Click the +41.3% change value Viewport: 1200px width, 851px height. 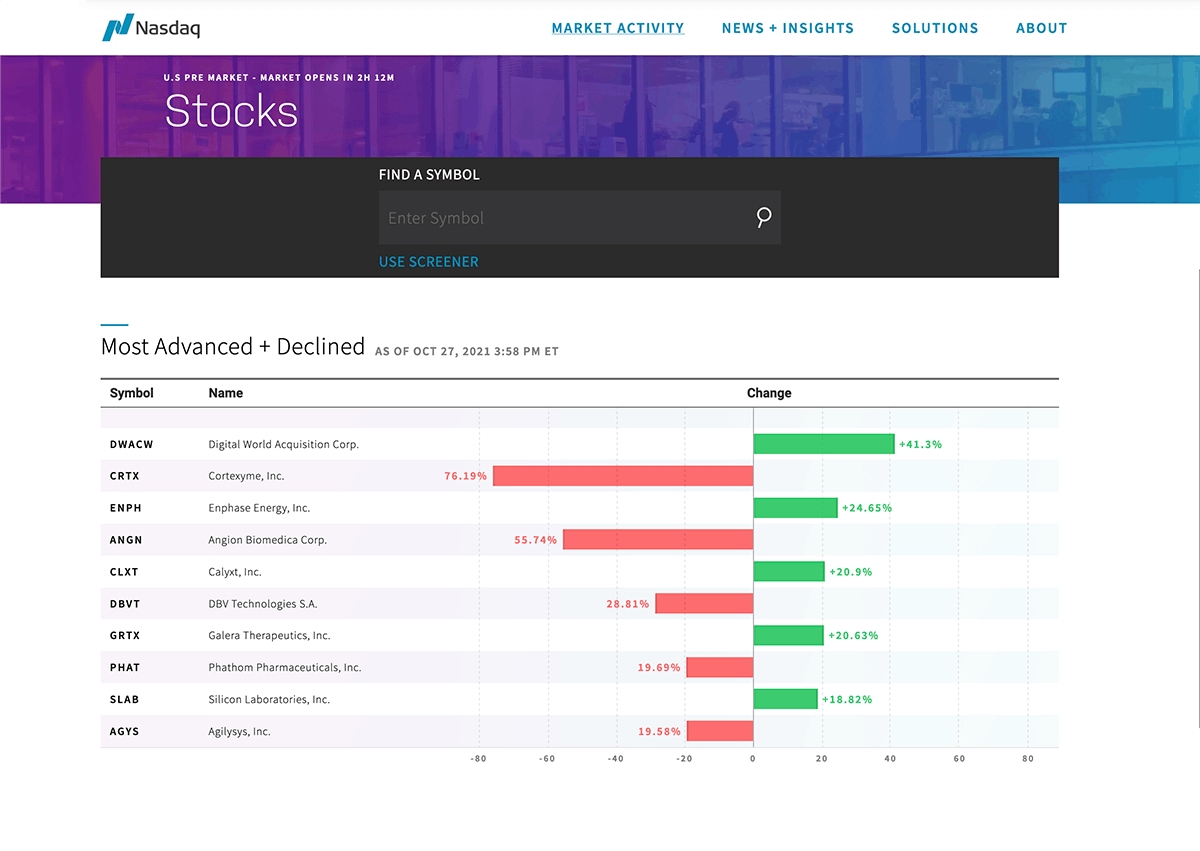point(921,444)
